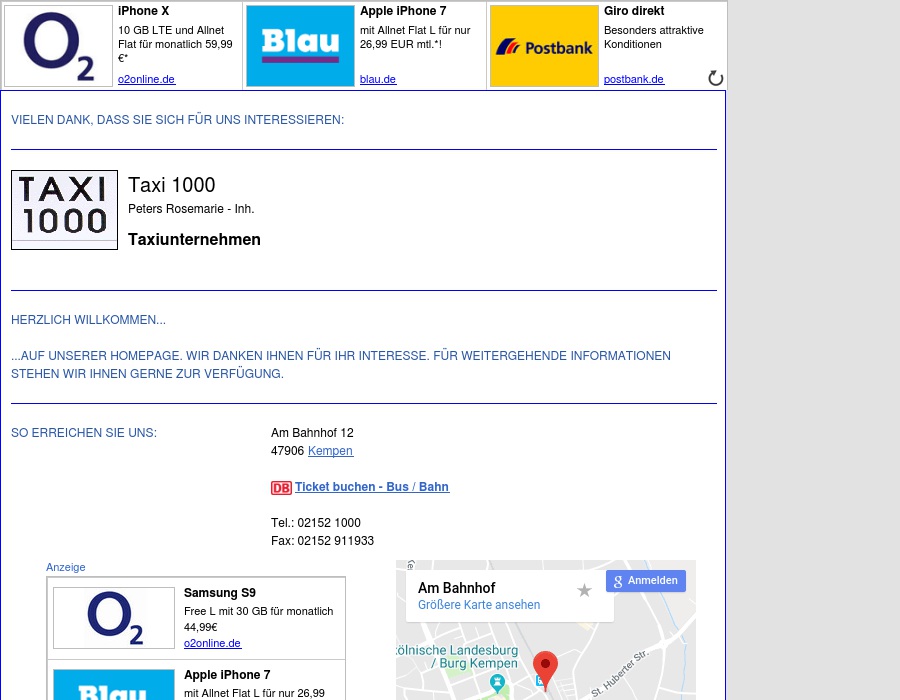Open the postbank.de link
This screenshot has width=900, height=700.
click(633, 80)
